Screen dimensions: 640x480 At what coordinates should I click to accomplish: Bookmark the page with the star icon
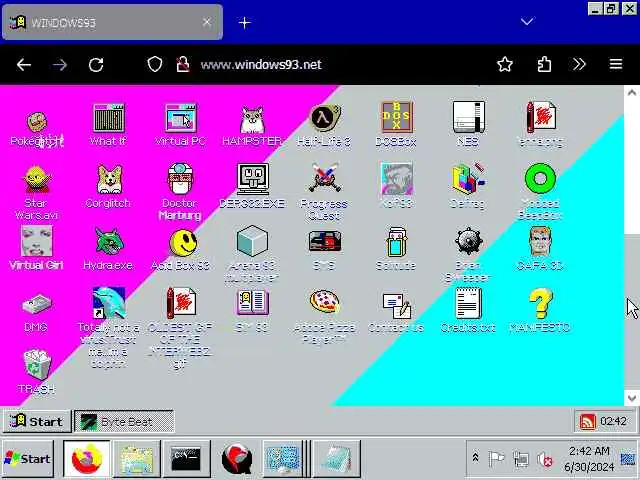tap(505, 64)
